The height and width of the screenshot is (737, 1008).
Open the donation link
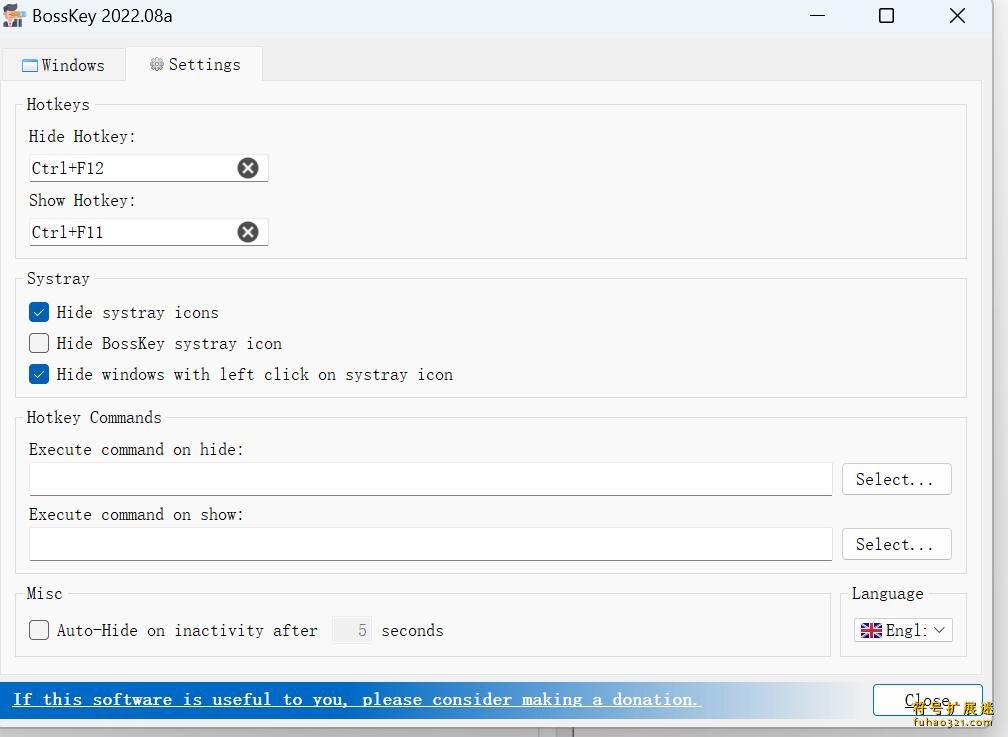coord(357,700)
